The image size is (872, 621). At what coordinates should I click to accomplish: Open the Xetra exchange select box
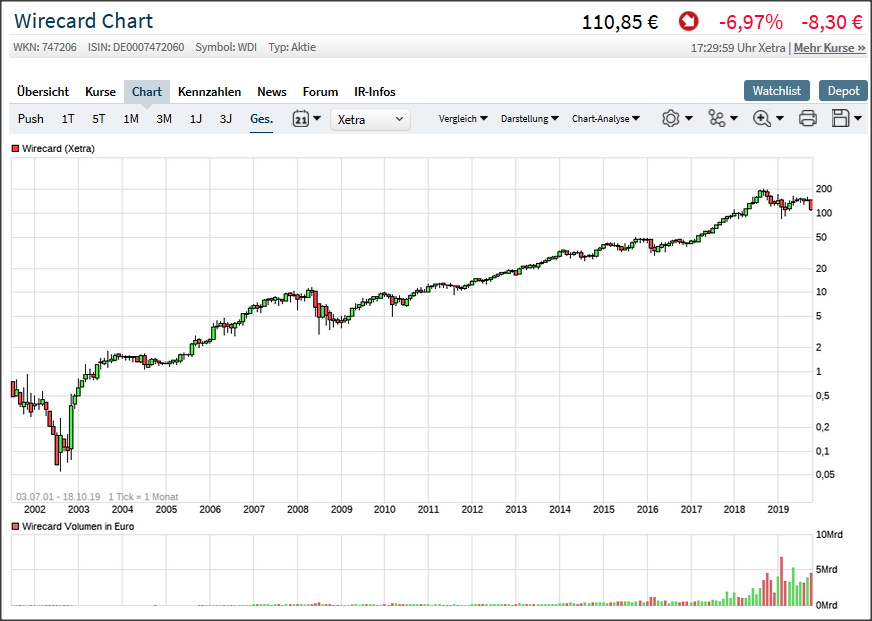coord(370,120)
